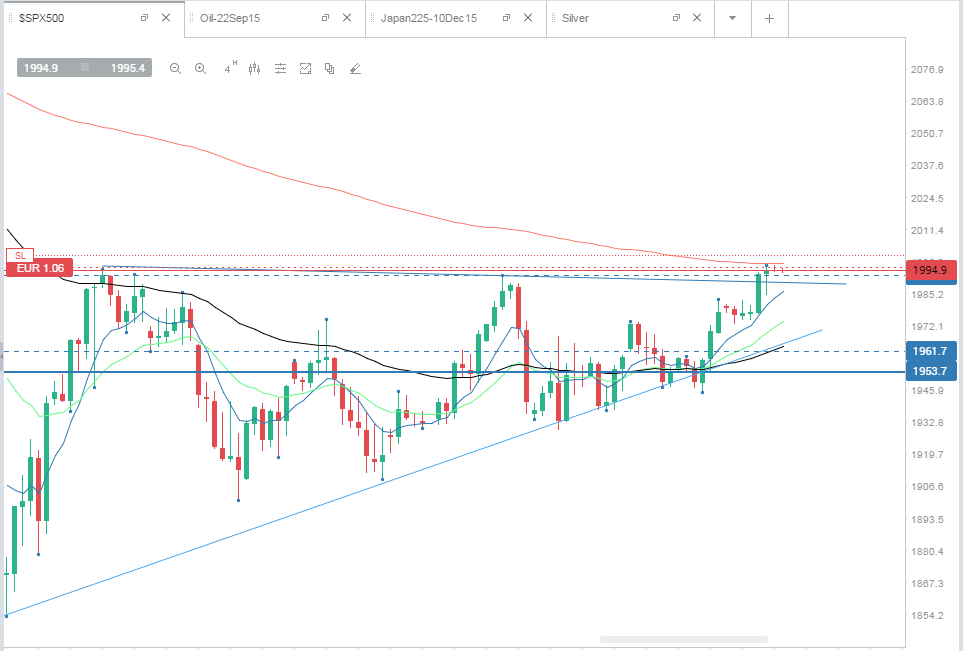Click the sell price 1994.9 button
The image size is (963, 651).
click(x=41, y=68)
